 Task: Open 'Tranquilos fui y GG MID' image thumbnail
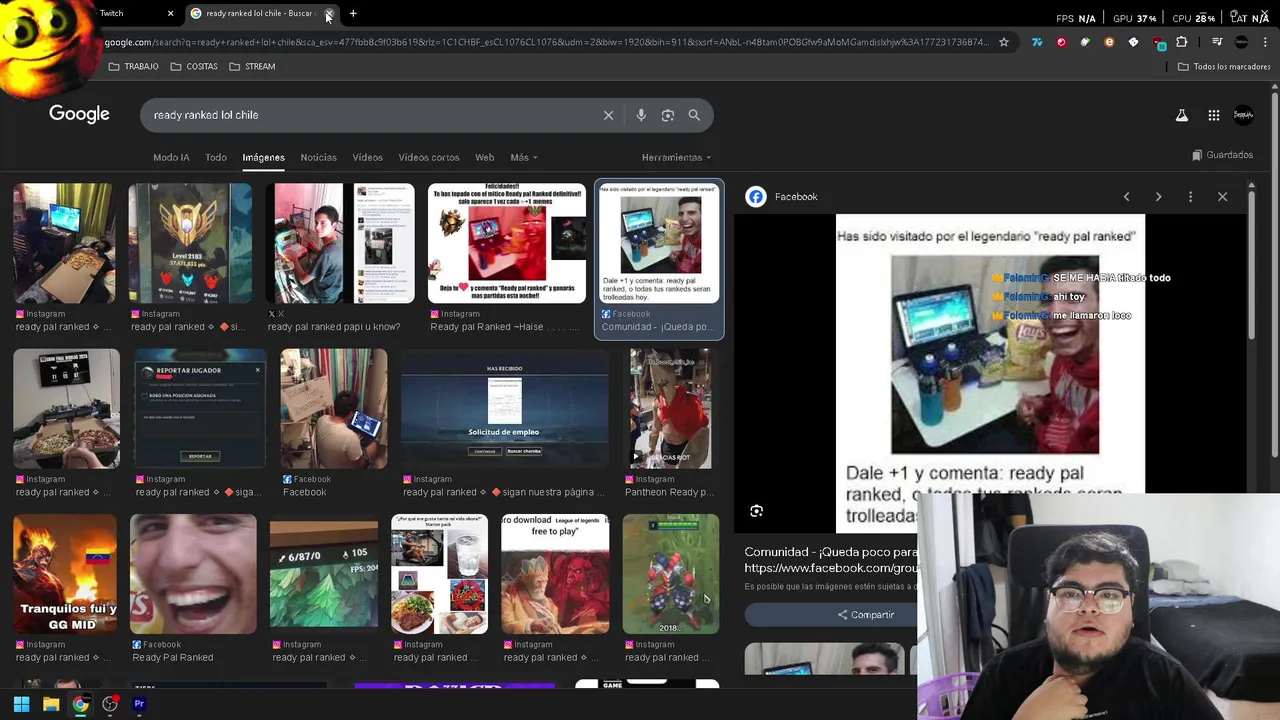65,574
